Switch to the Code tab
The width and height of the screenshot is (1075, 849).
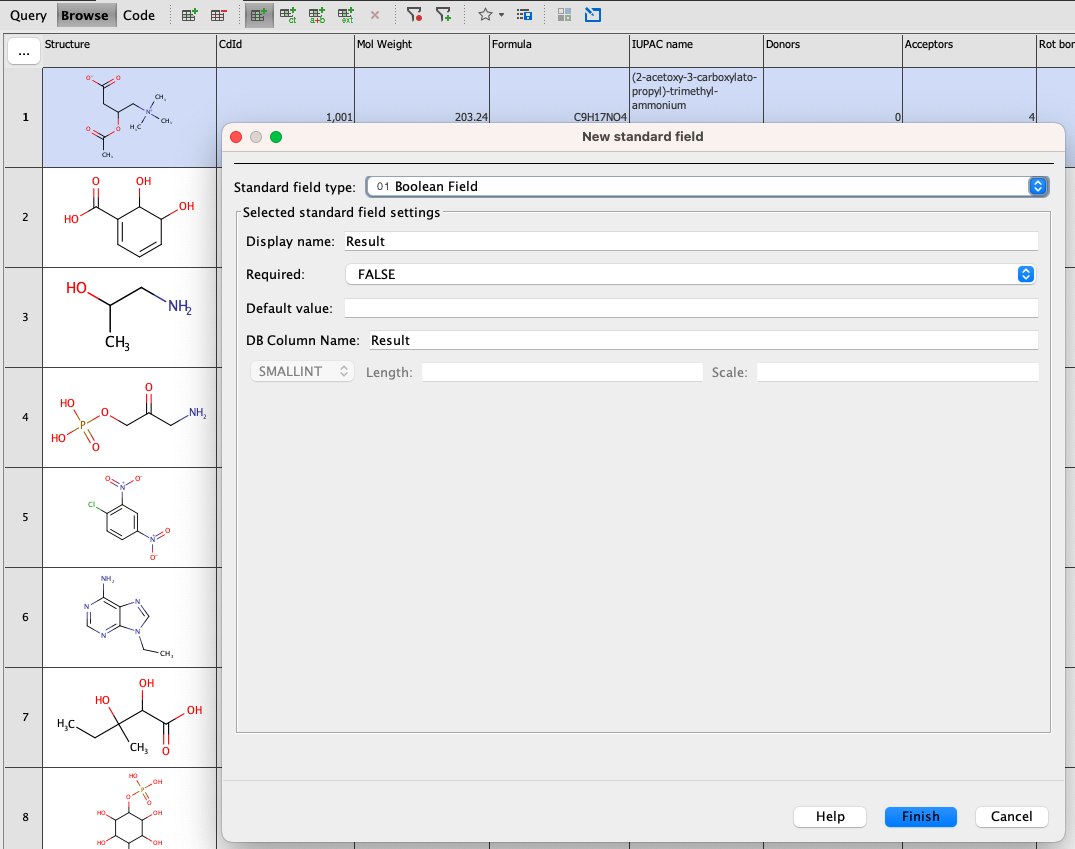pyautogui.click(x=139, y=15)
